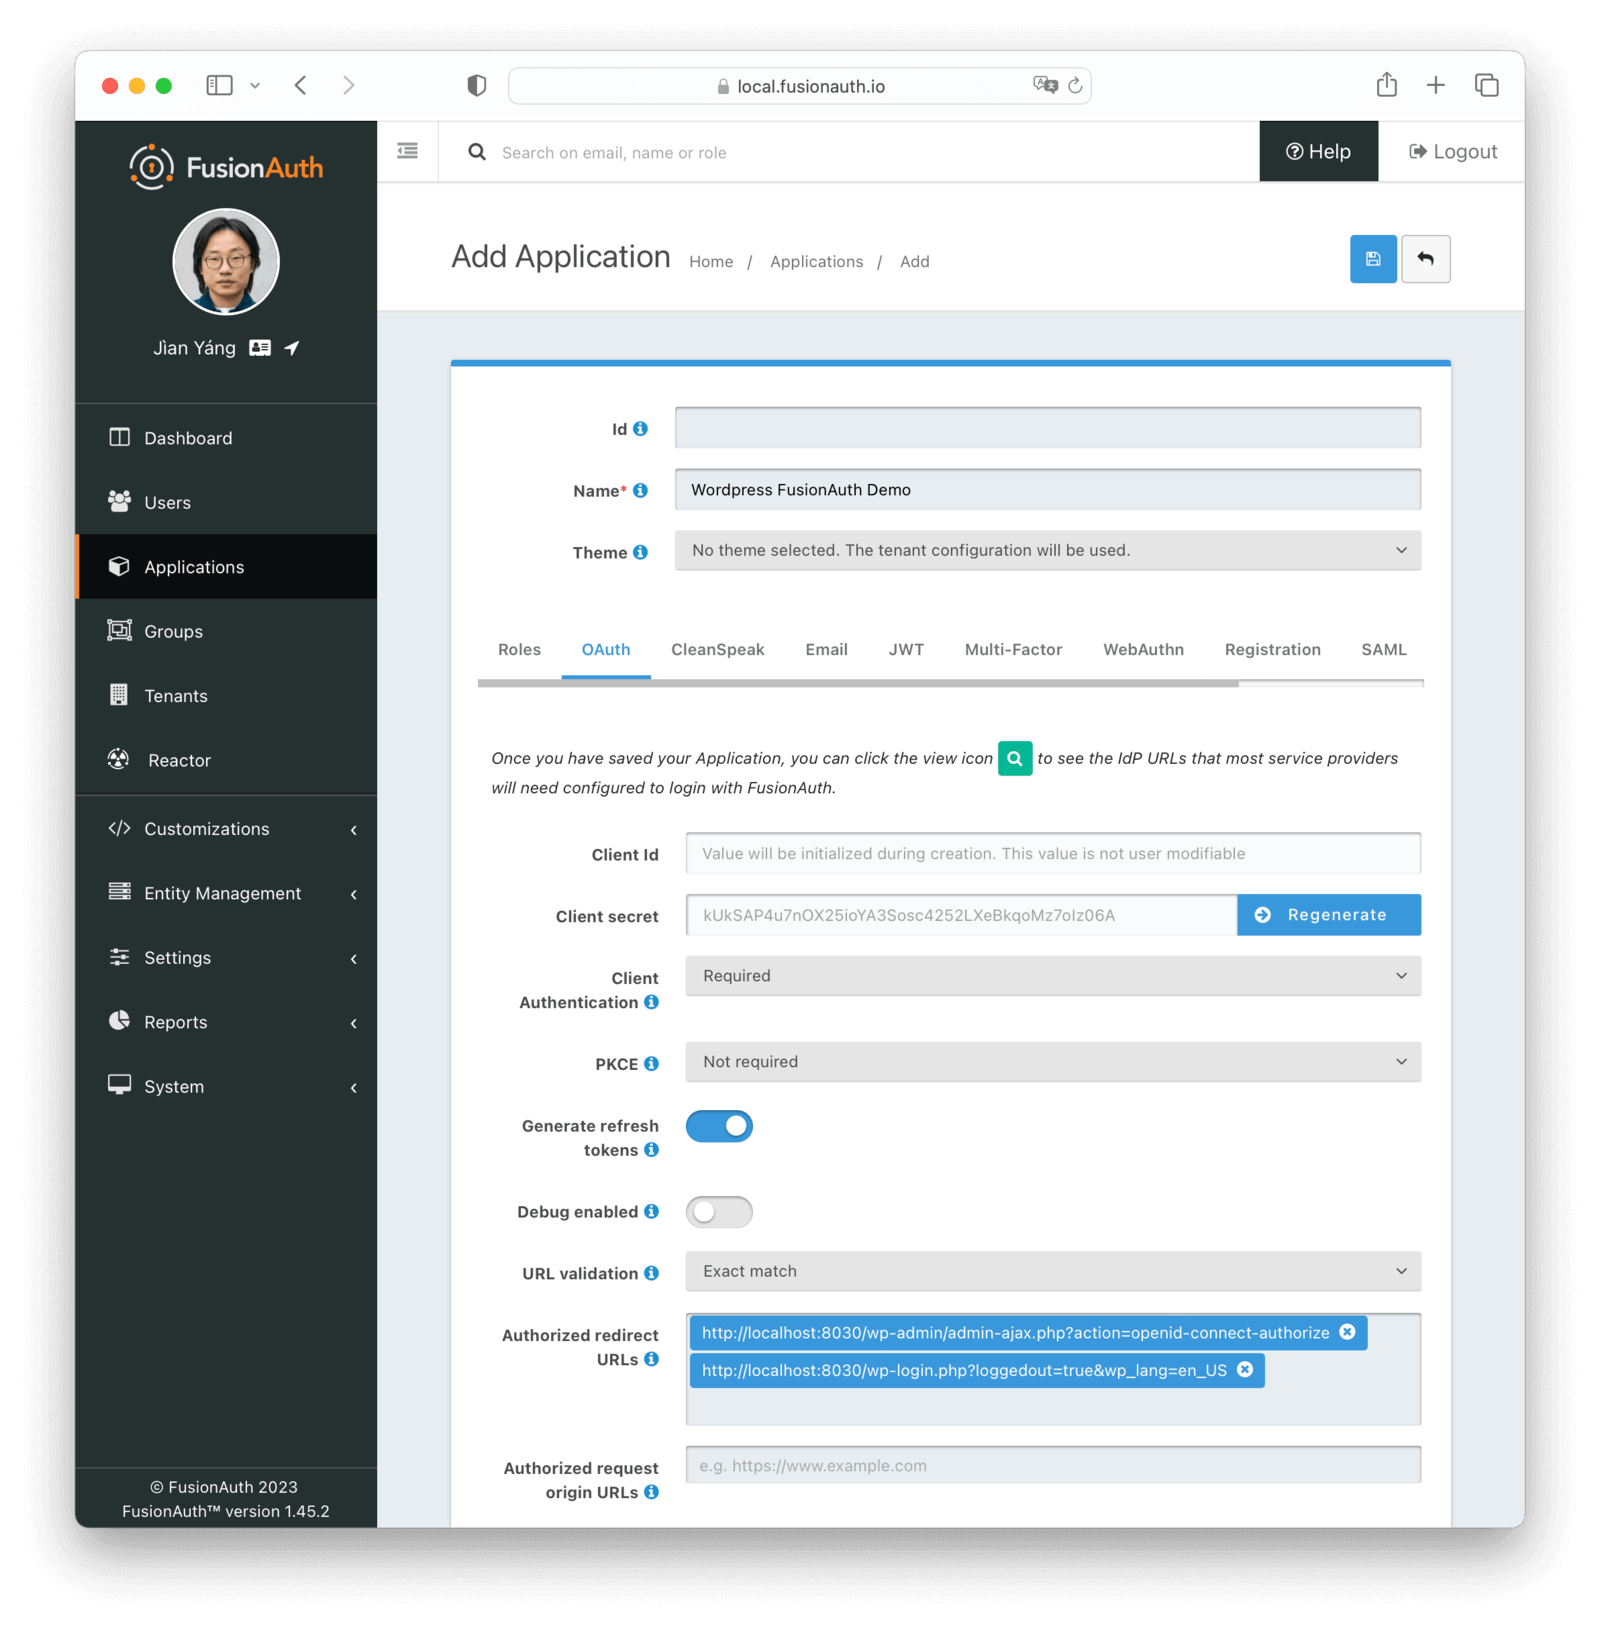Click the Name input field

(1047, 490)
